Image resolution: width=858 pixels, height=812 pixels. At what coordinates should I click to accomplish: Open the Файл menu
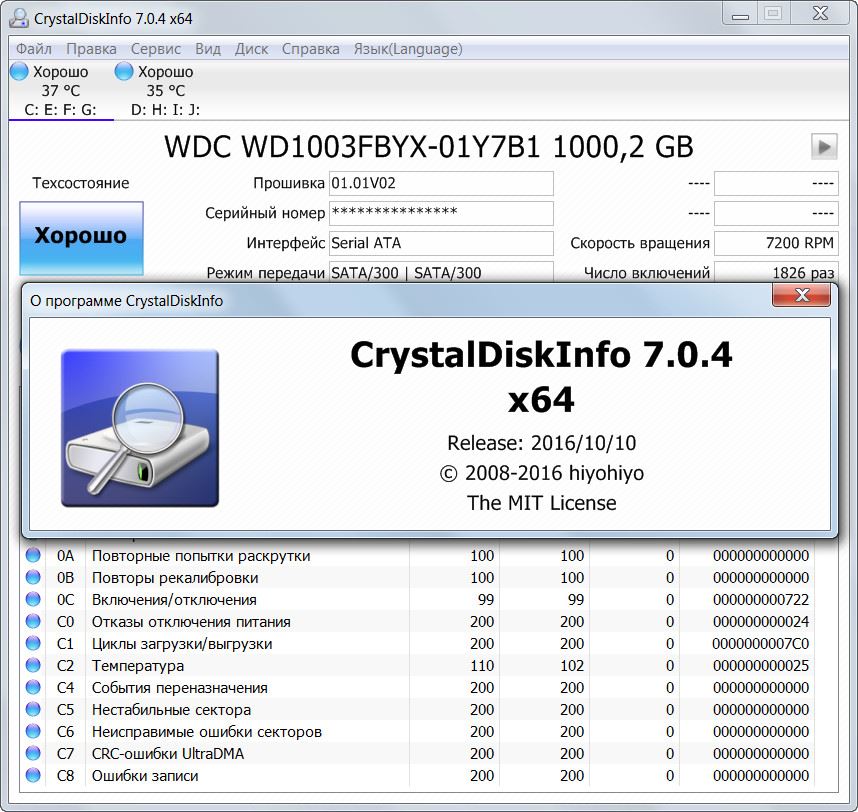33,49
